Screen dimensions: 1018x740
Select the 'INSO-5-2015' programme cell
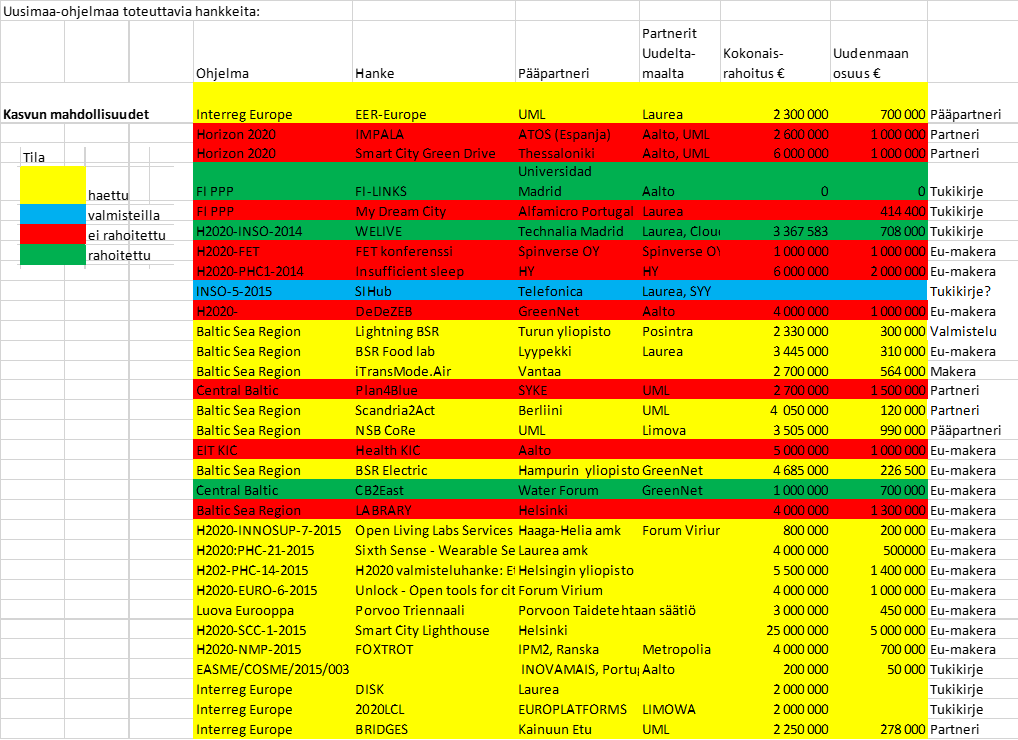[x=273, y=291]
